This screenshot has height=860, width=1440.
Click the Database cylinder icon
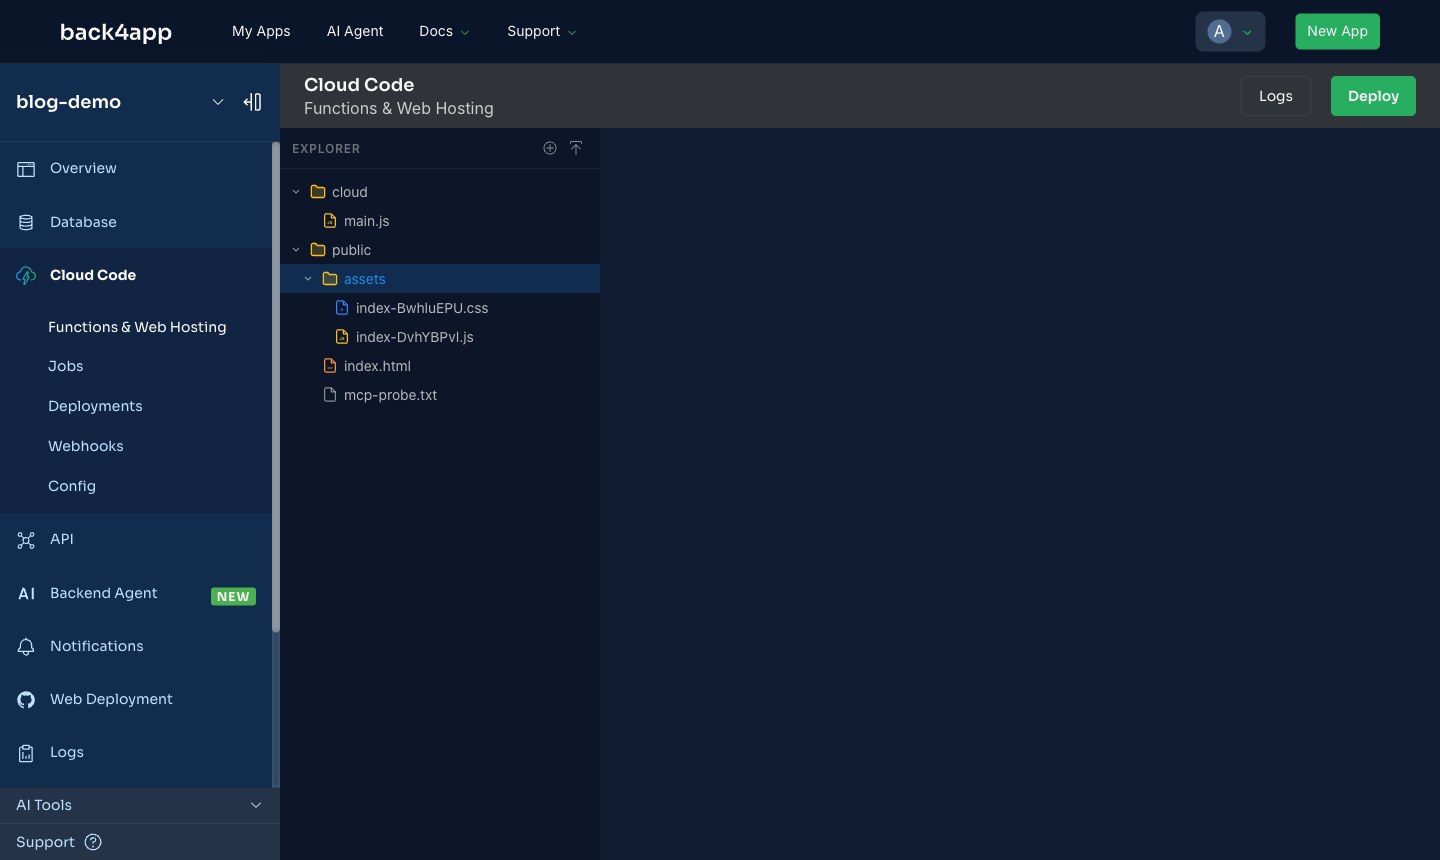point(26,222)
